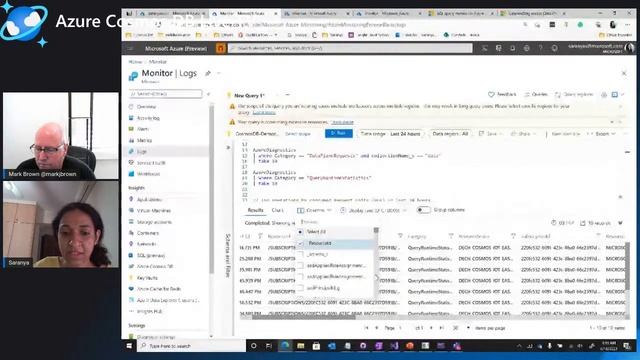The width and height of the screenshot is (640, 360).
Task: Check the fifth column option checkbox
Action: (301, 277)
